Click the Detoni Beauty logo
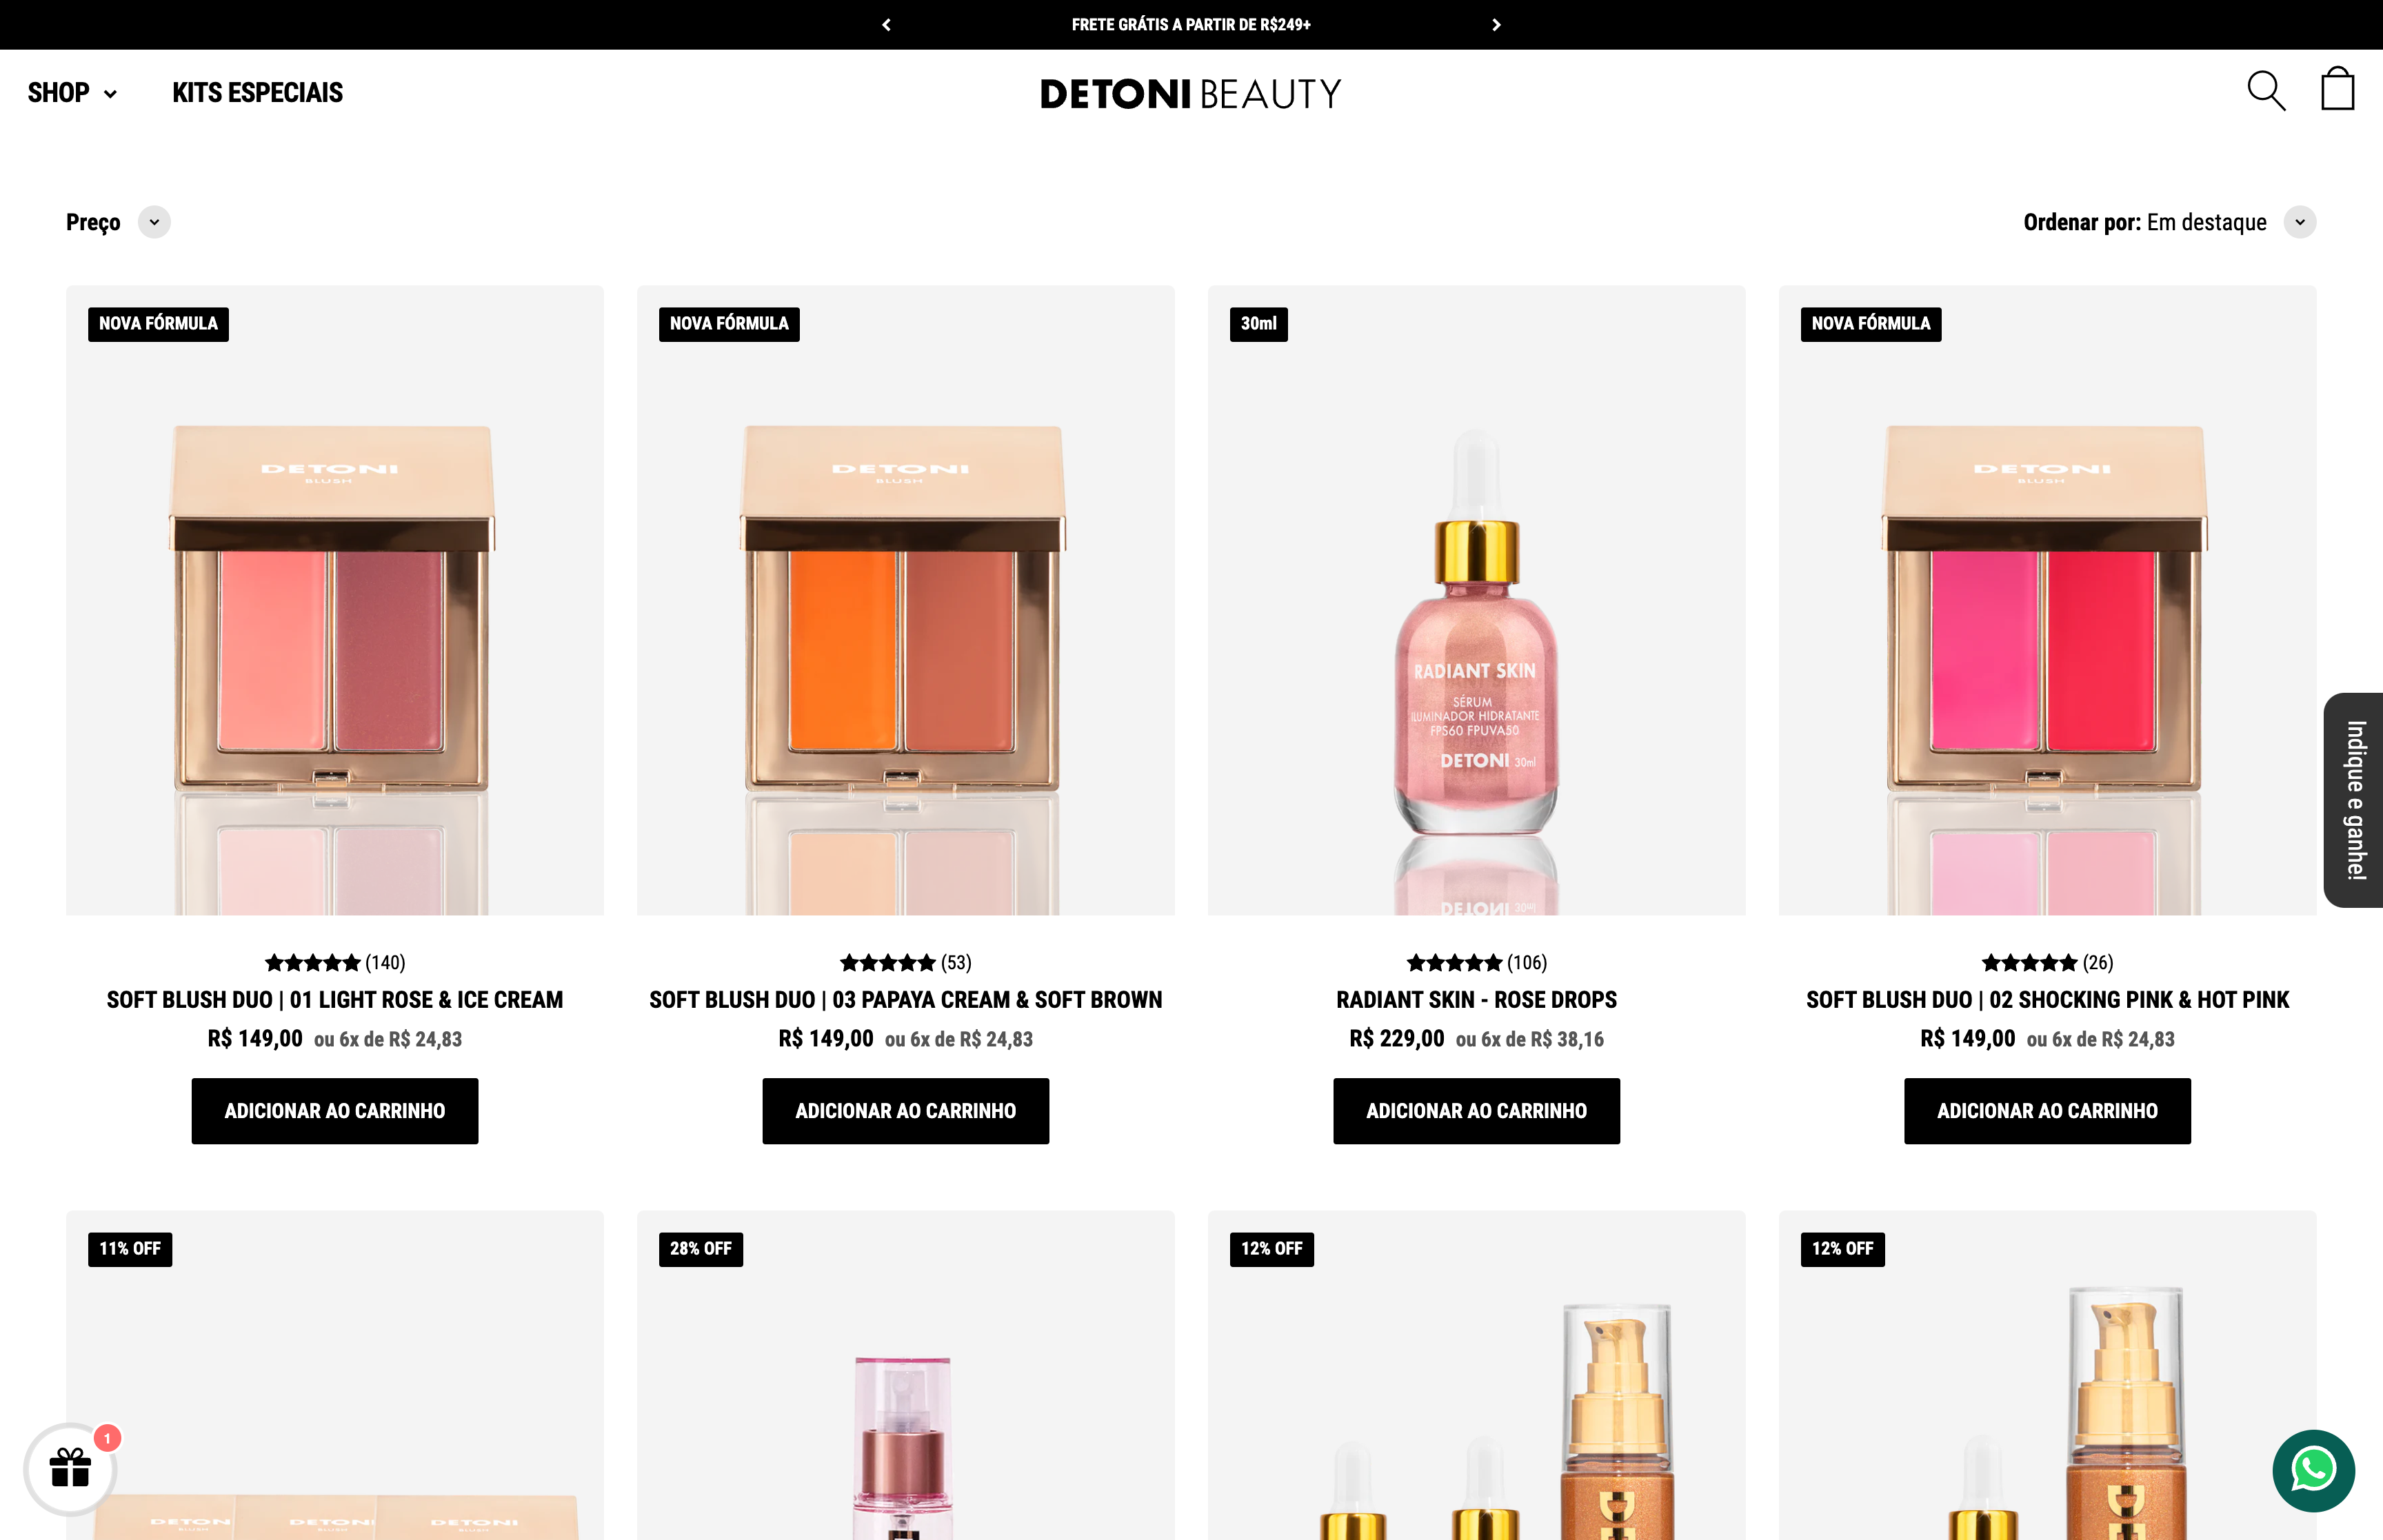The image size is (2383, 1540). [1190, 94]
